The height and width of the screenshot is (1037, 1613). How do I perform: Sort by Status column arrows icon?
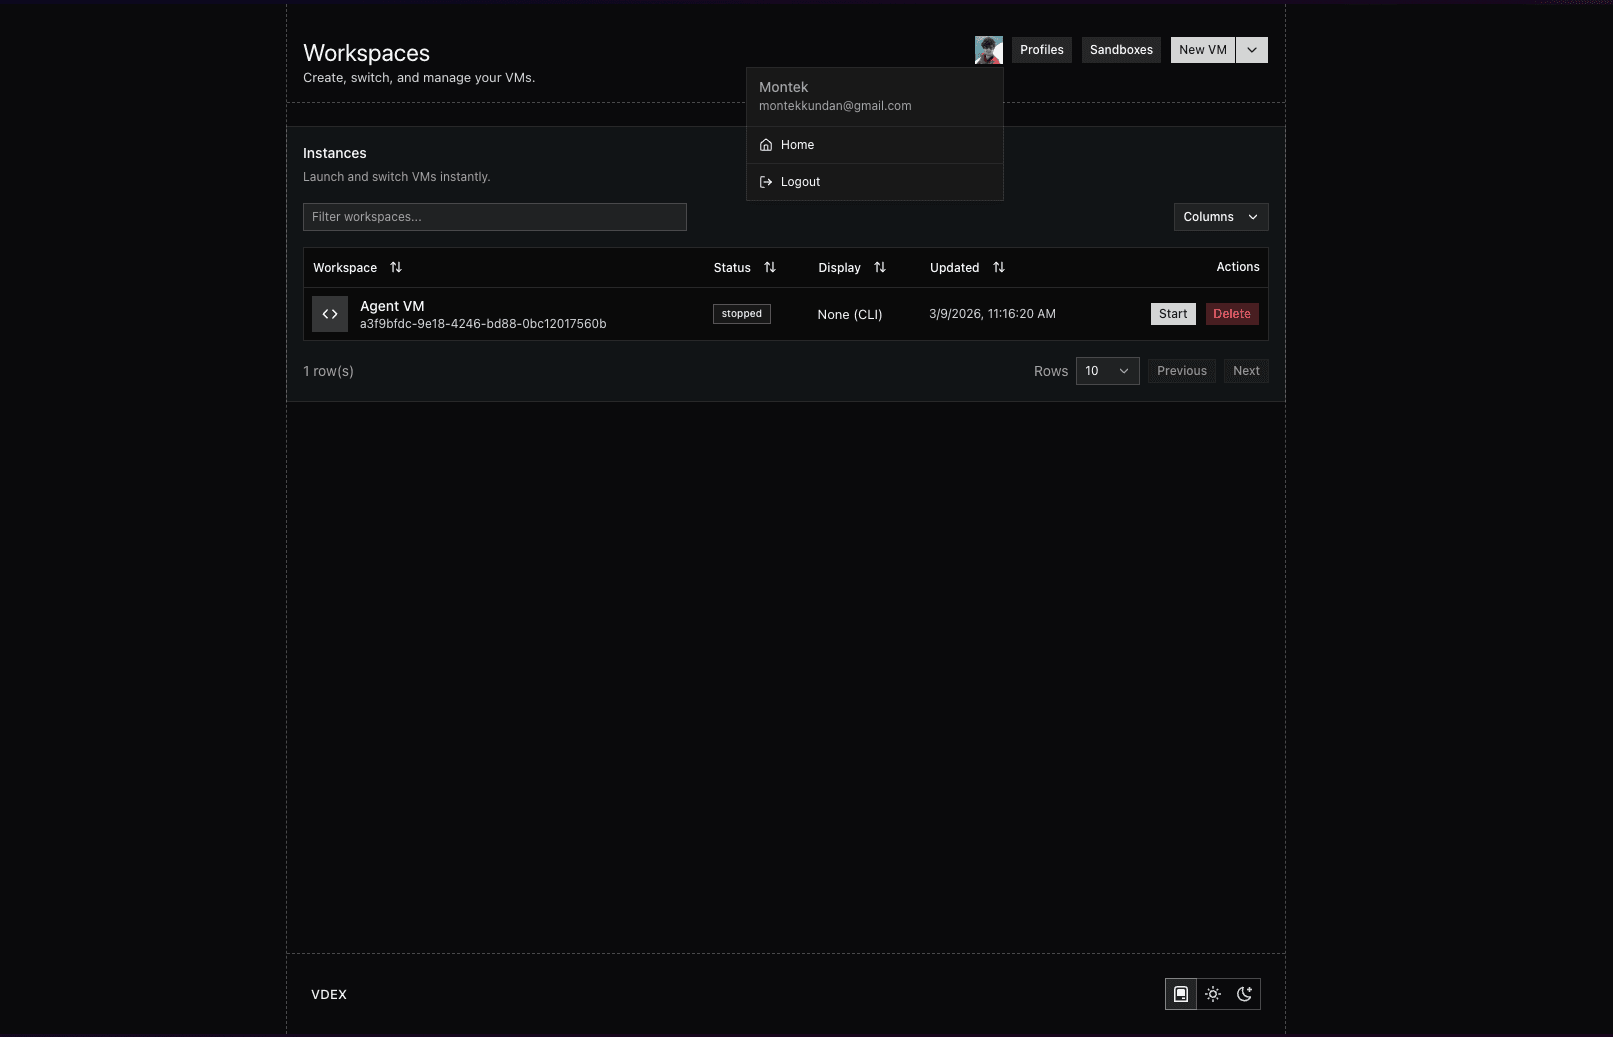coord(770,267)
